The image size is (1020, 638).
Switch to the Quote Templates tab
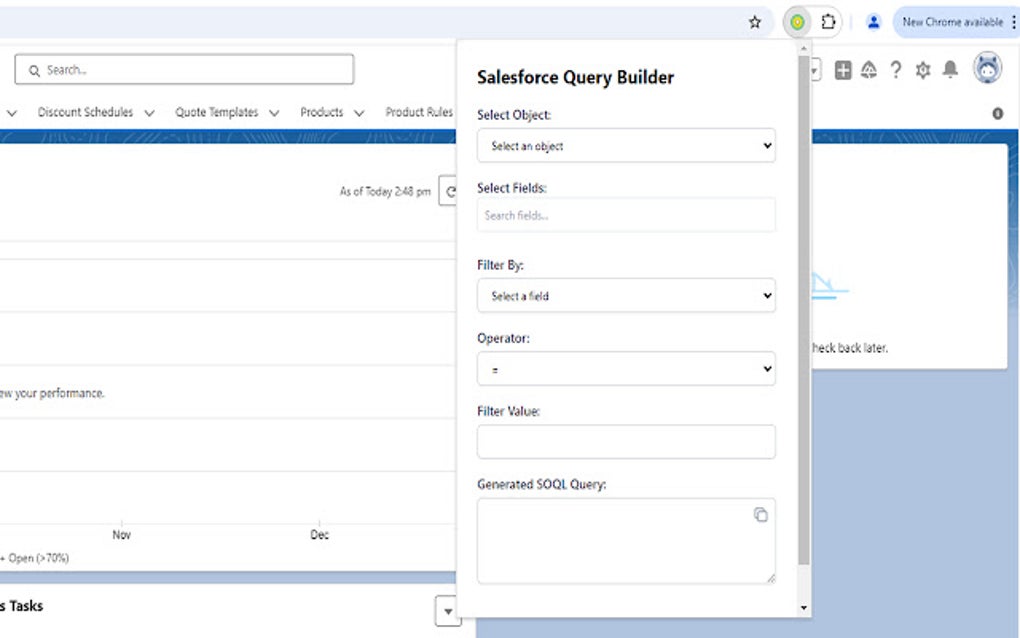216,112
